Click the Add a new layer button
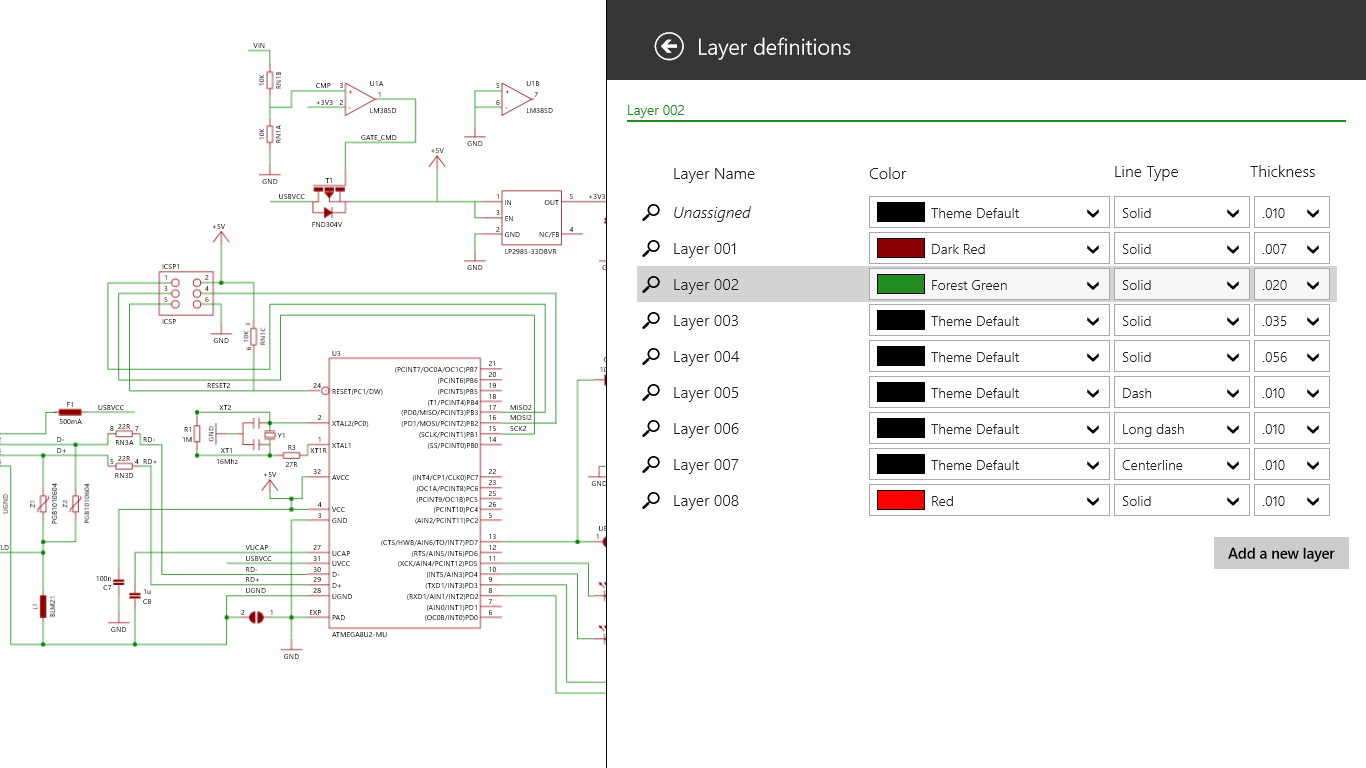 pos(1281,553)
